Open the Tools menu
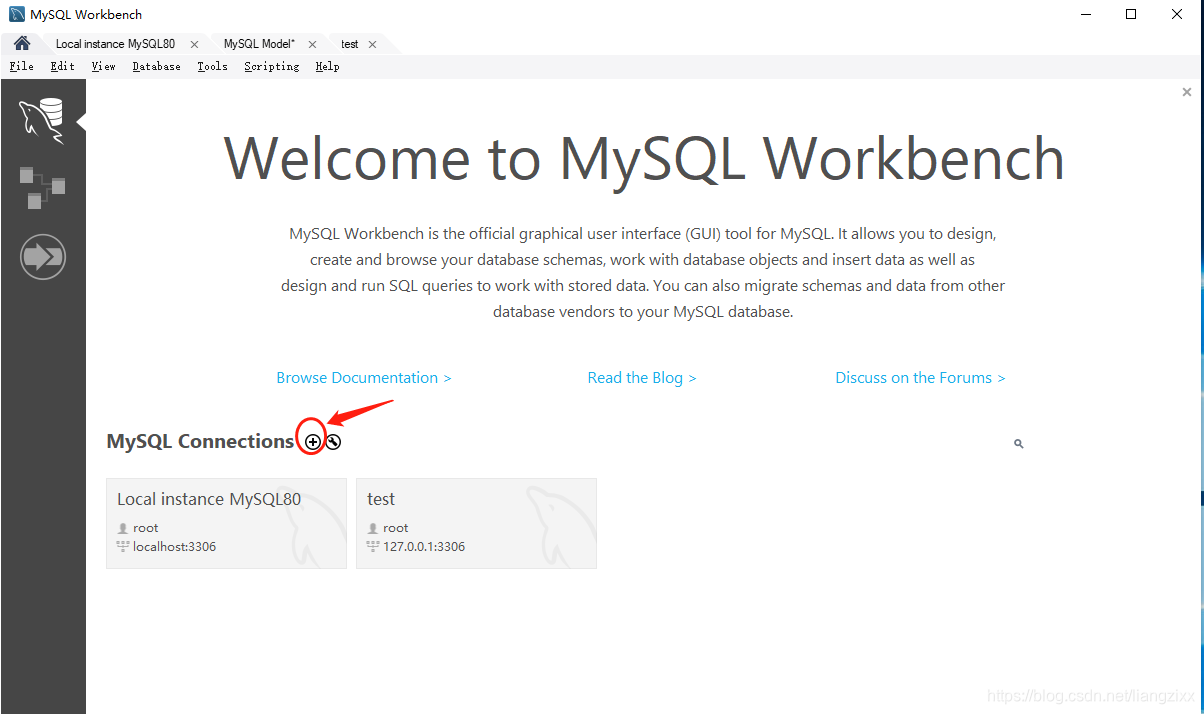The image size is (1204, 714). [x=212, y=66]
